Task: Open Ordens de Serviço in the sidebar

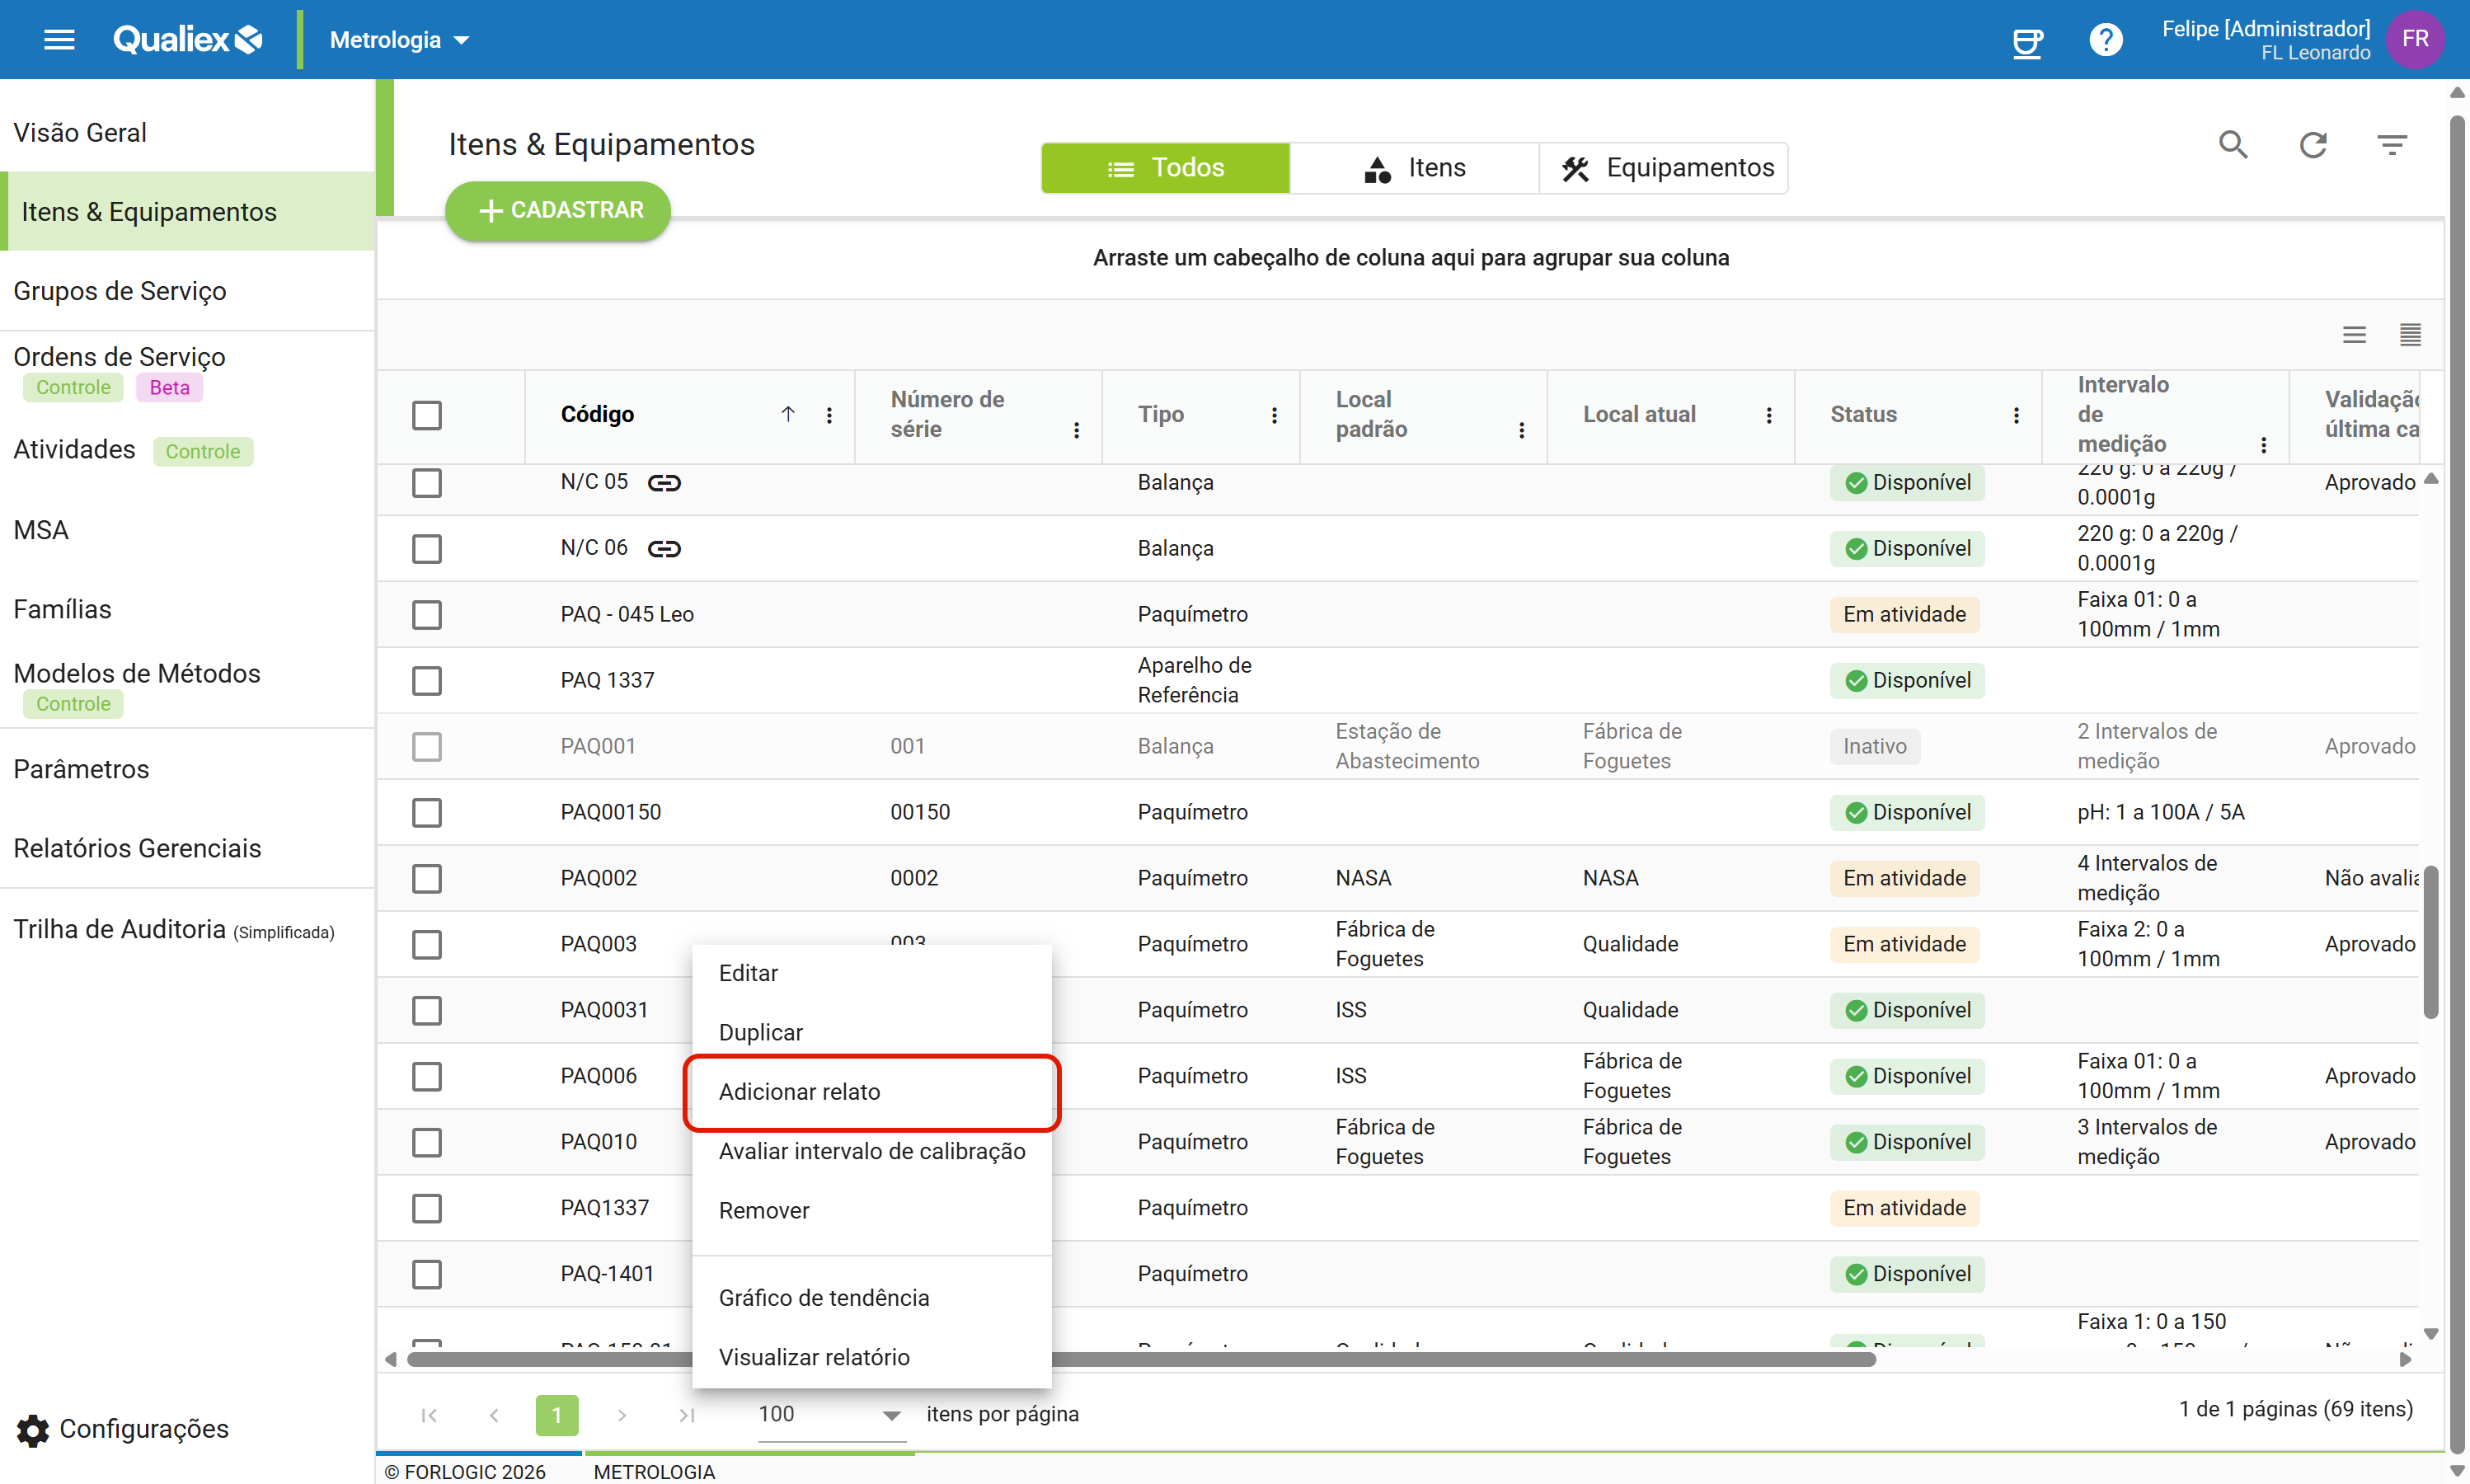Action: (187, 370)
